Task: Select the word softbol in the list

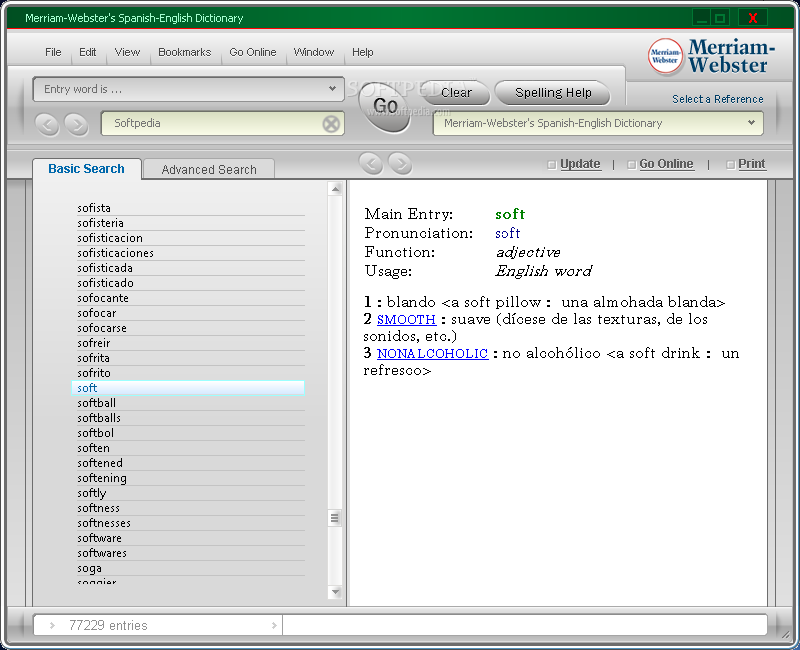Action: 191,433
